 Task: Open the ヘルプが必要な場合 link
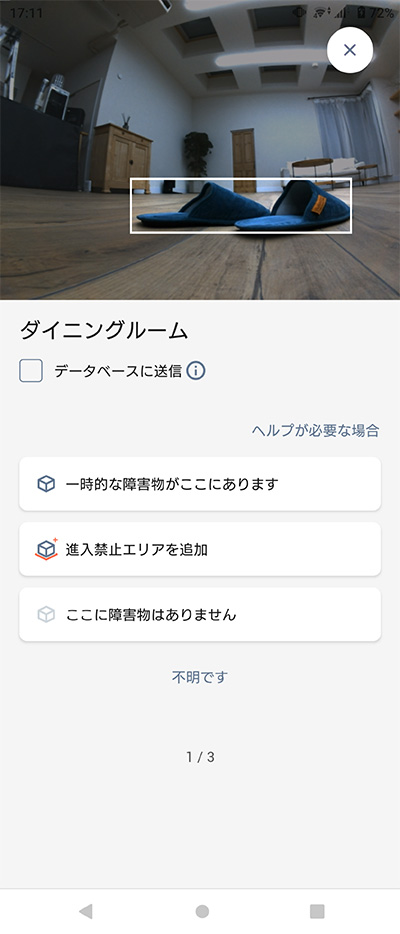315,430
